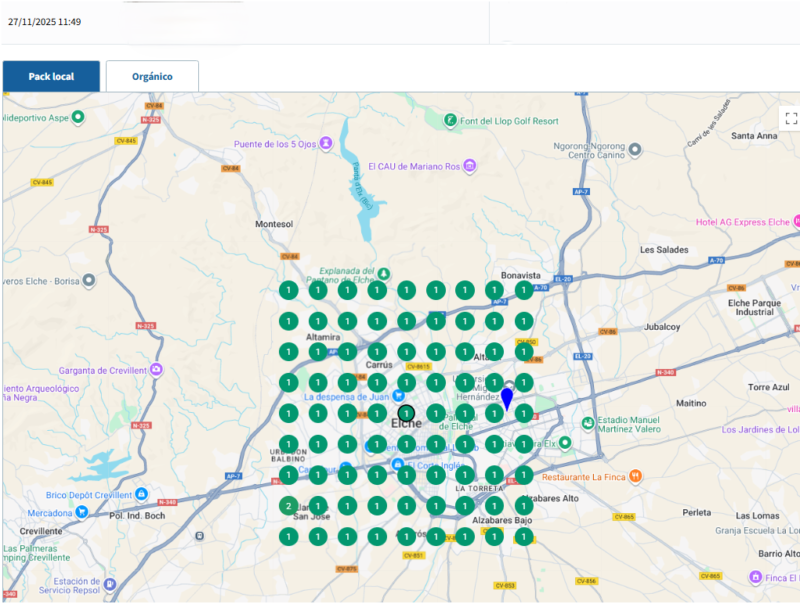Screen dimensions: 800x604
Task: Click La despensa de Juan marker
Action: point(398,396)
